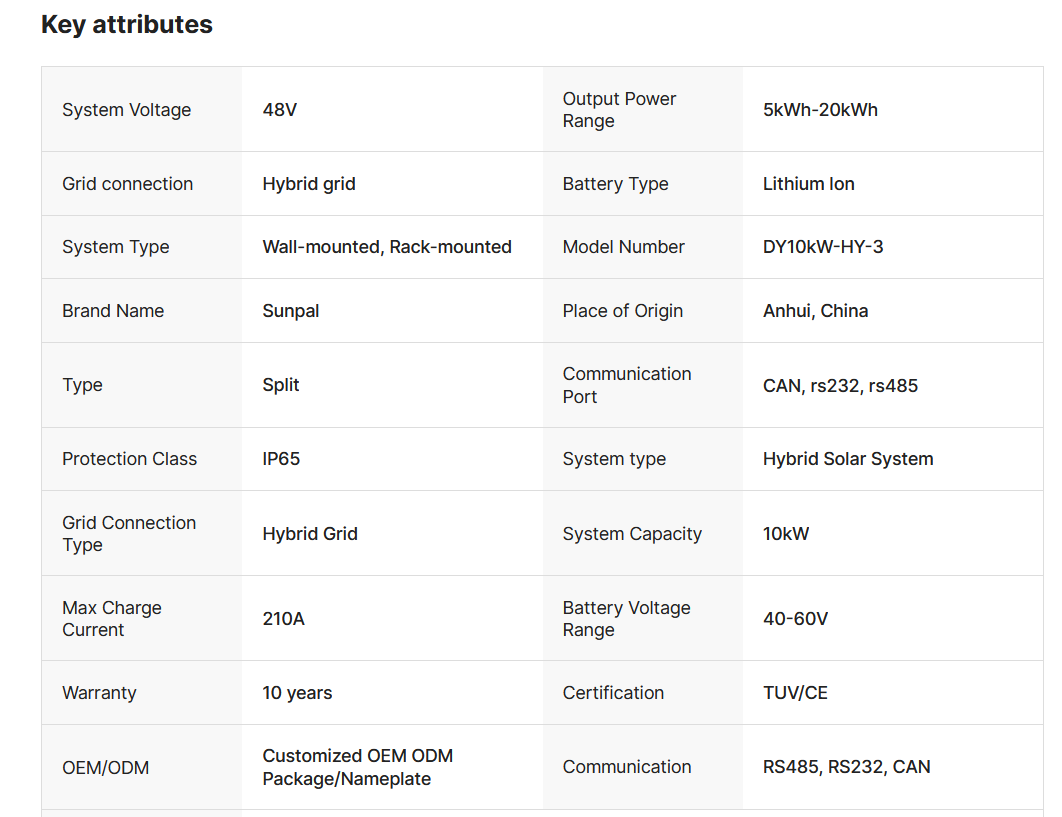Select the Hybrid grid connection value
Viewport: 1062px width, 817px height.
click(x=309, y=184)
